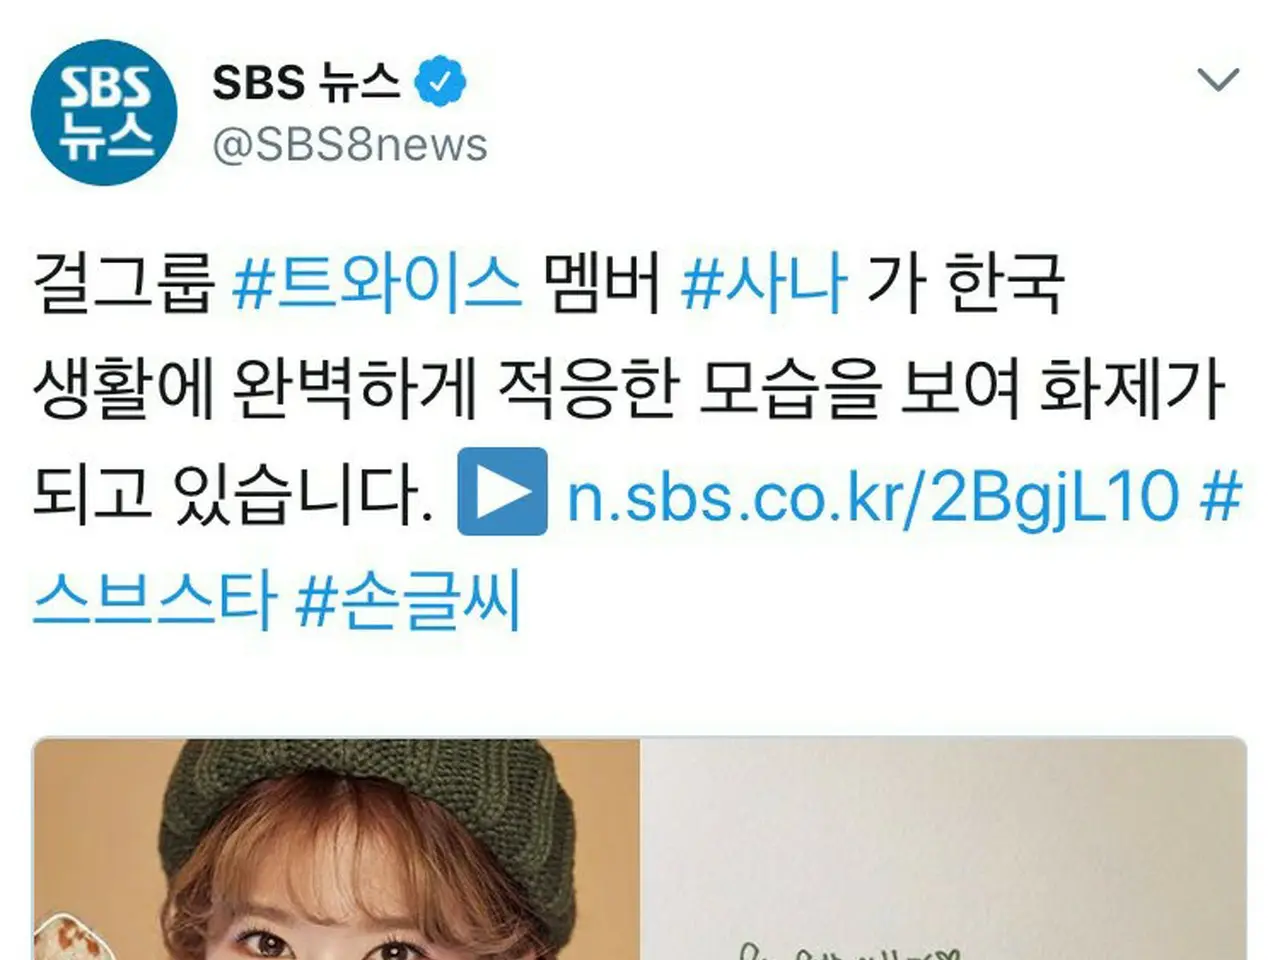Open the #사나 hashtag

[764, 283]
